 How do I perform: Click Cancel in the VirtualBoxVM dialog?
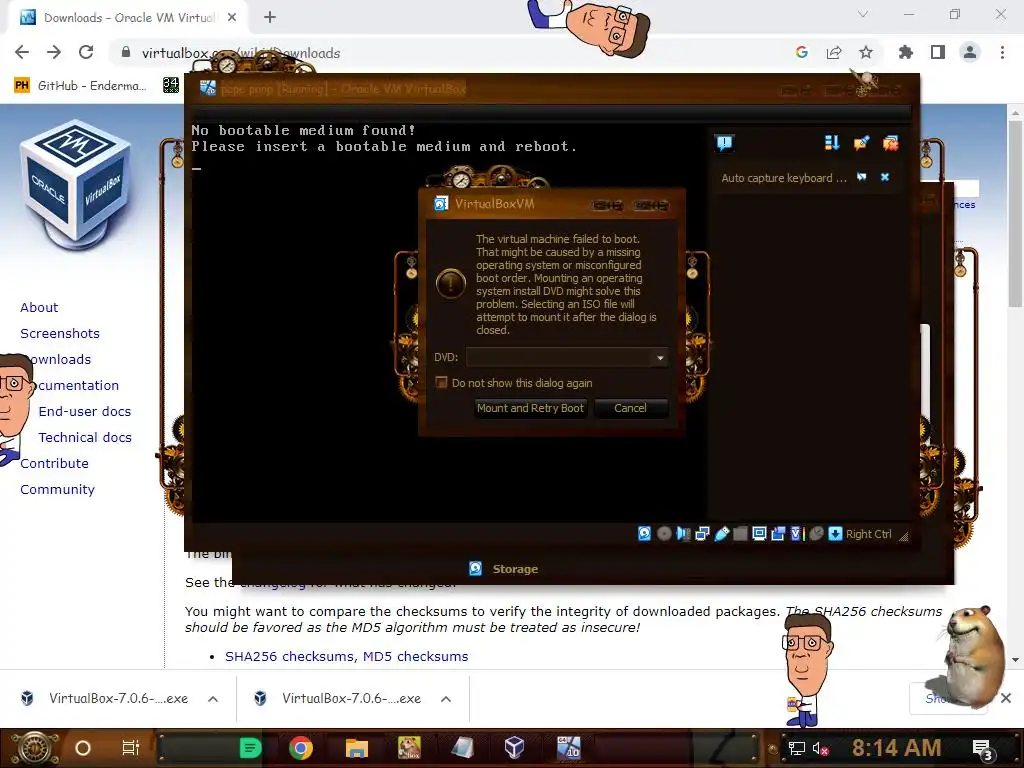click(630, 408)
